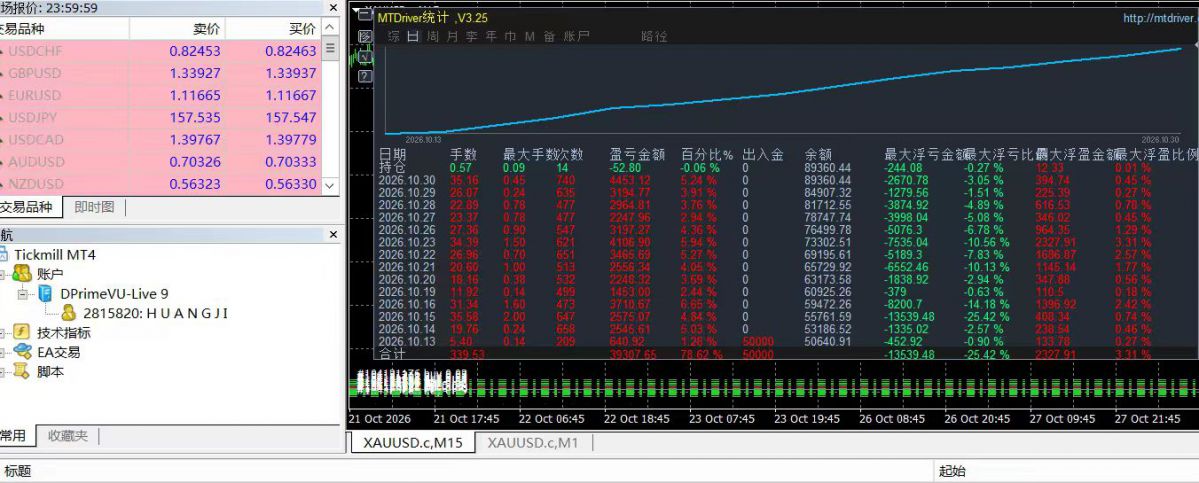This screenshot has height=483, width=1199.
Task: Click the blue server icon beside DPrimeVU-Live 9
Action: (46, 293)
